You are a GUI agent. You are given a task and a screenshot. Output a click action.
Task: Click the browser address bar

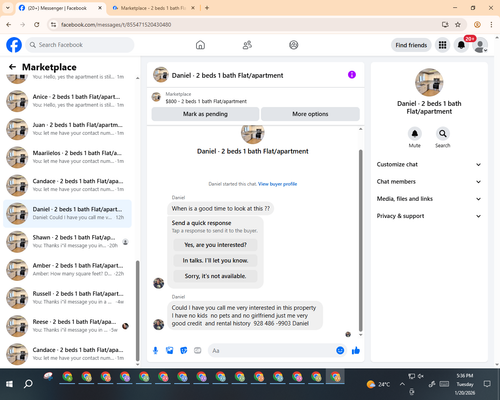(247, 25)
